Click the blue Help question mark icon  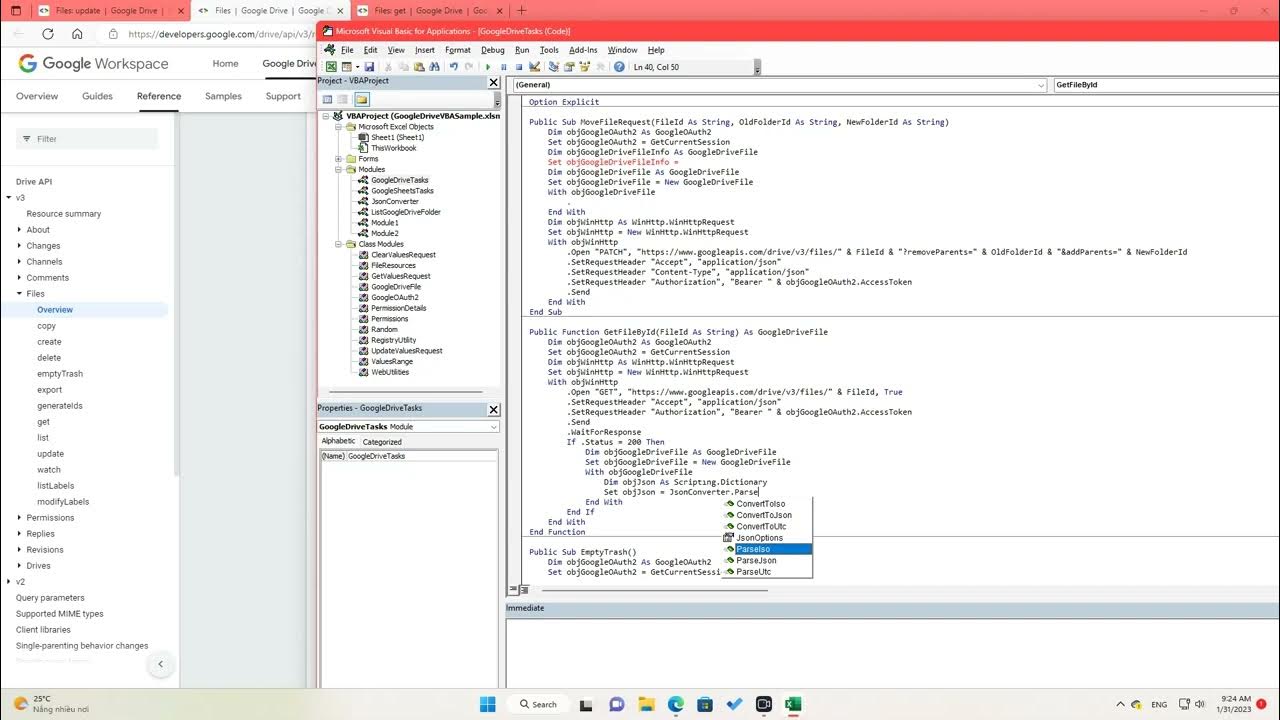point(619,67)
